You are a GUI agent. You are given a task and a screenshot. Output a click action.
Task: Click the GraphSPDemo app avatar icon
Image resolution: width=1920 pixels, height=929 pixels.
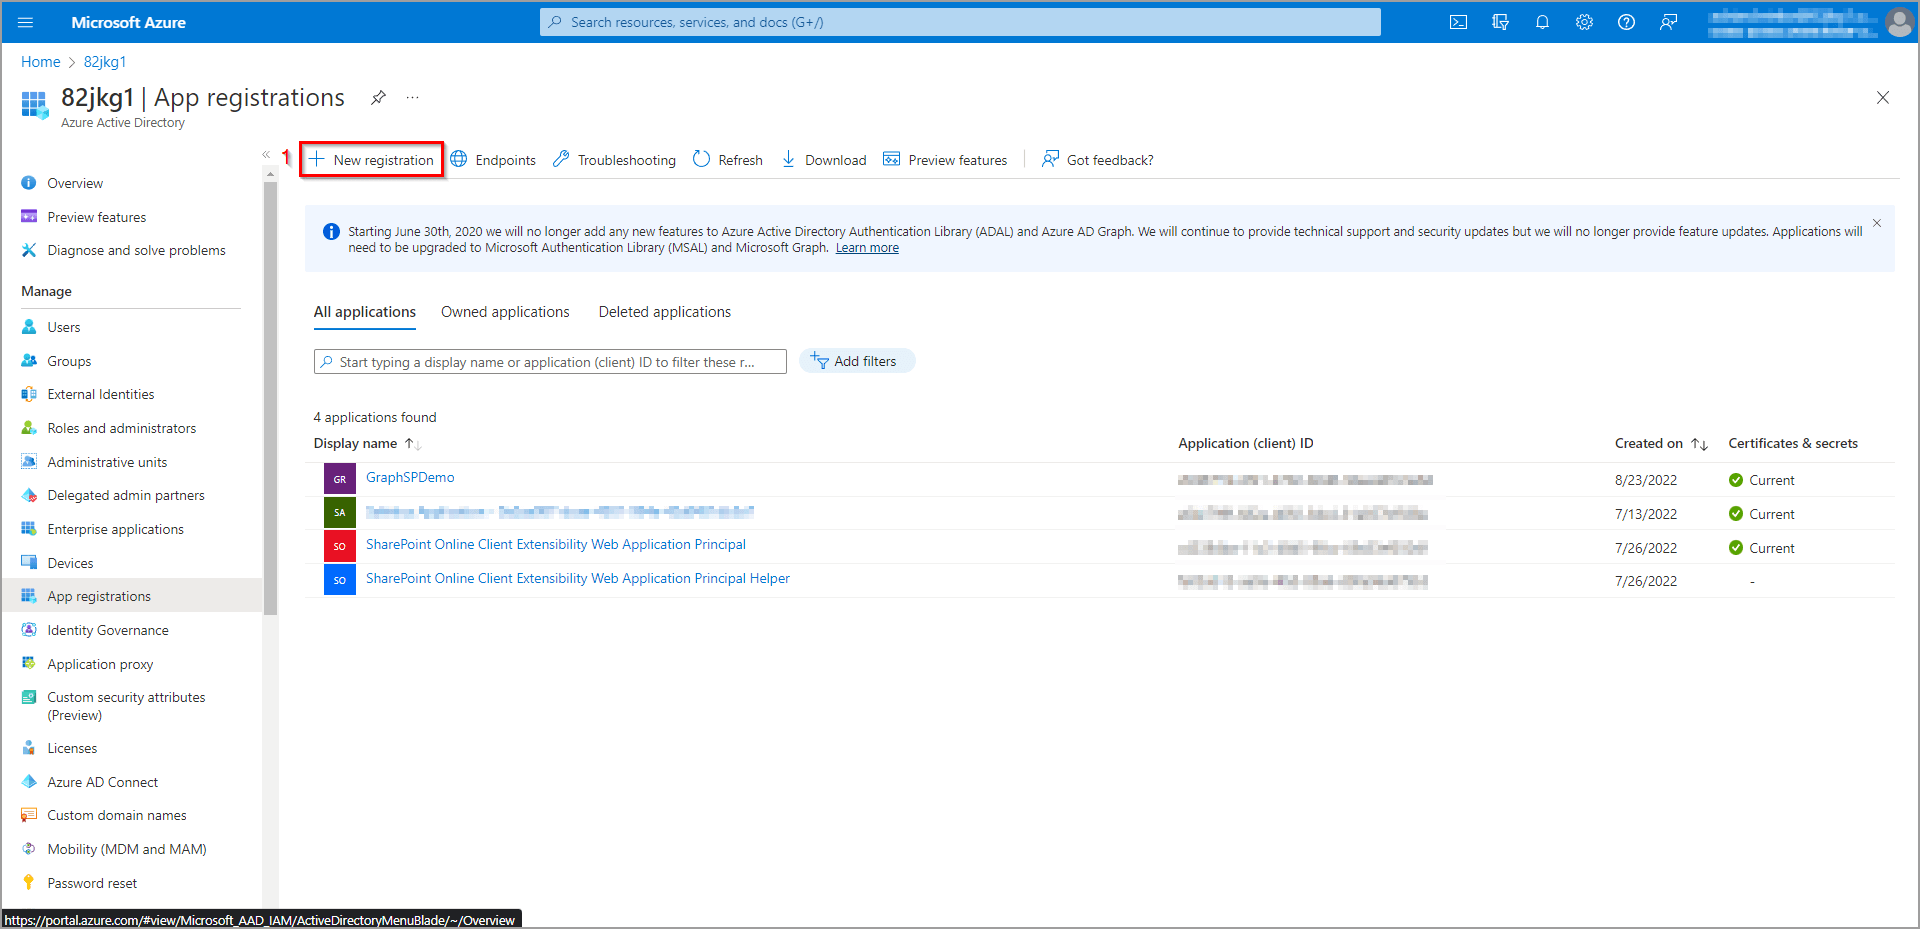pyautogui.click(x=340, y=479)
